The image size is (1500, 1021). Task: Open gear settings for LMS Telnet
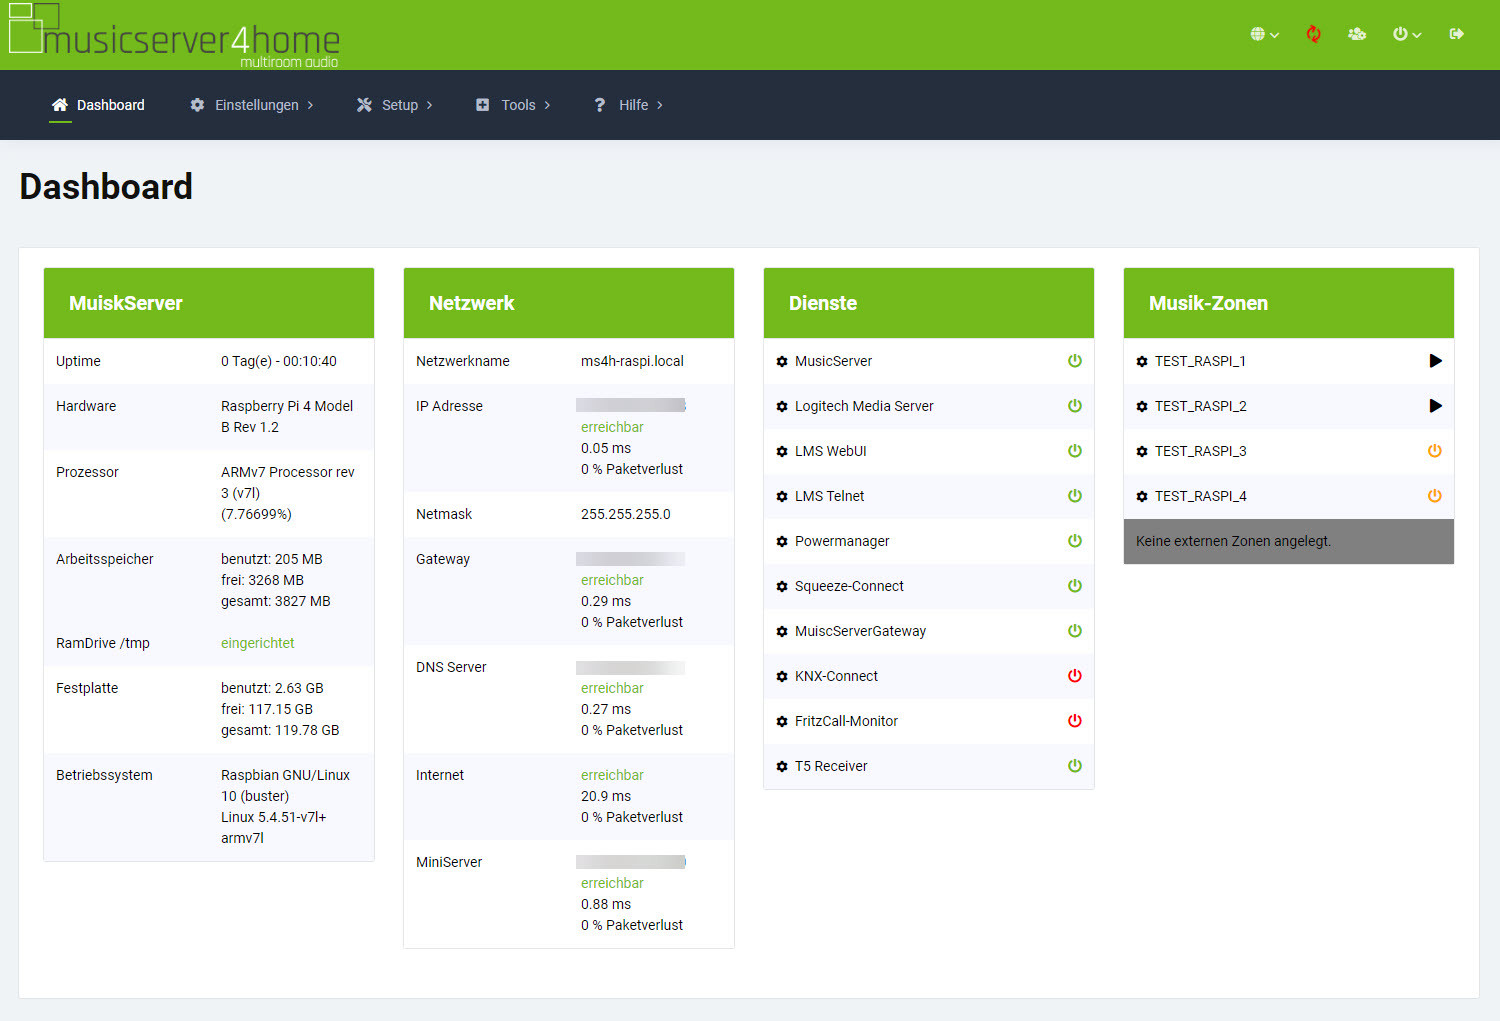point(782,497)
